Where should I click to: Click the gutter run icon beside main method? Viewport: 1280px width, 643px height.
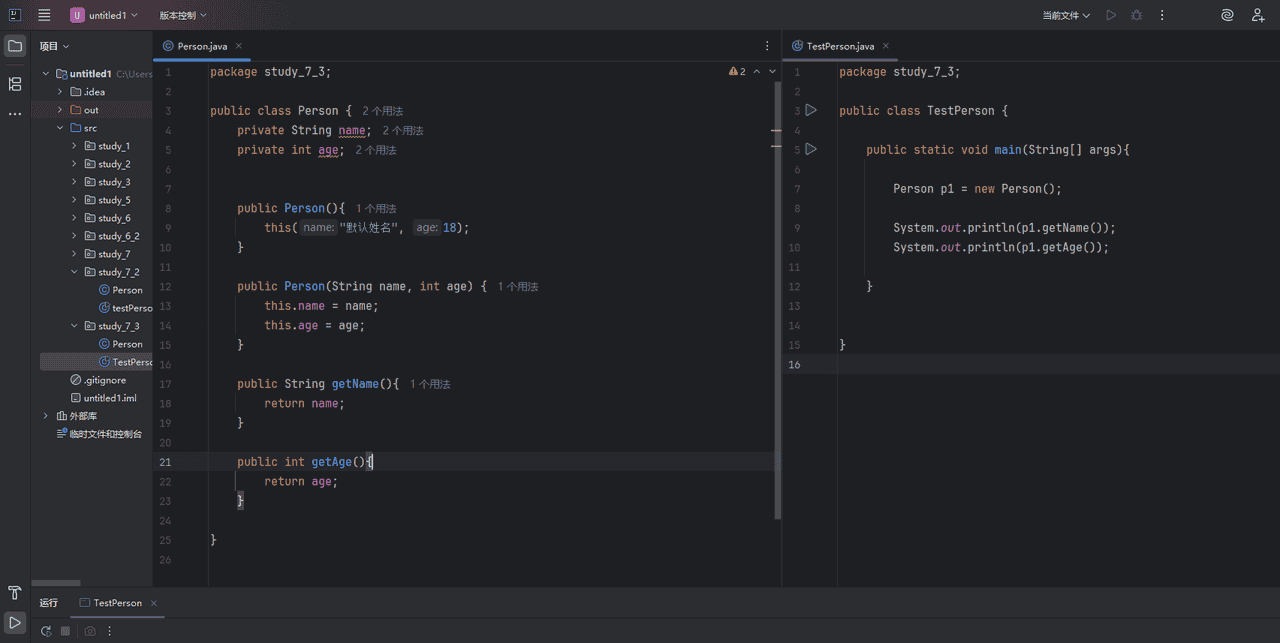(810, 149)
